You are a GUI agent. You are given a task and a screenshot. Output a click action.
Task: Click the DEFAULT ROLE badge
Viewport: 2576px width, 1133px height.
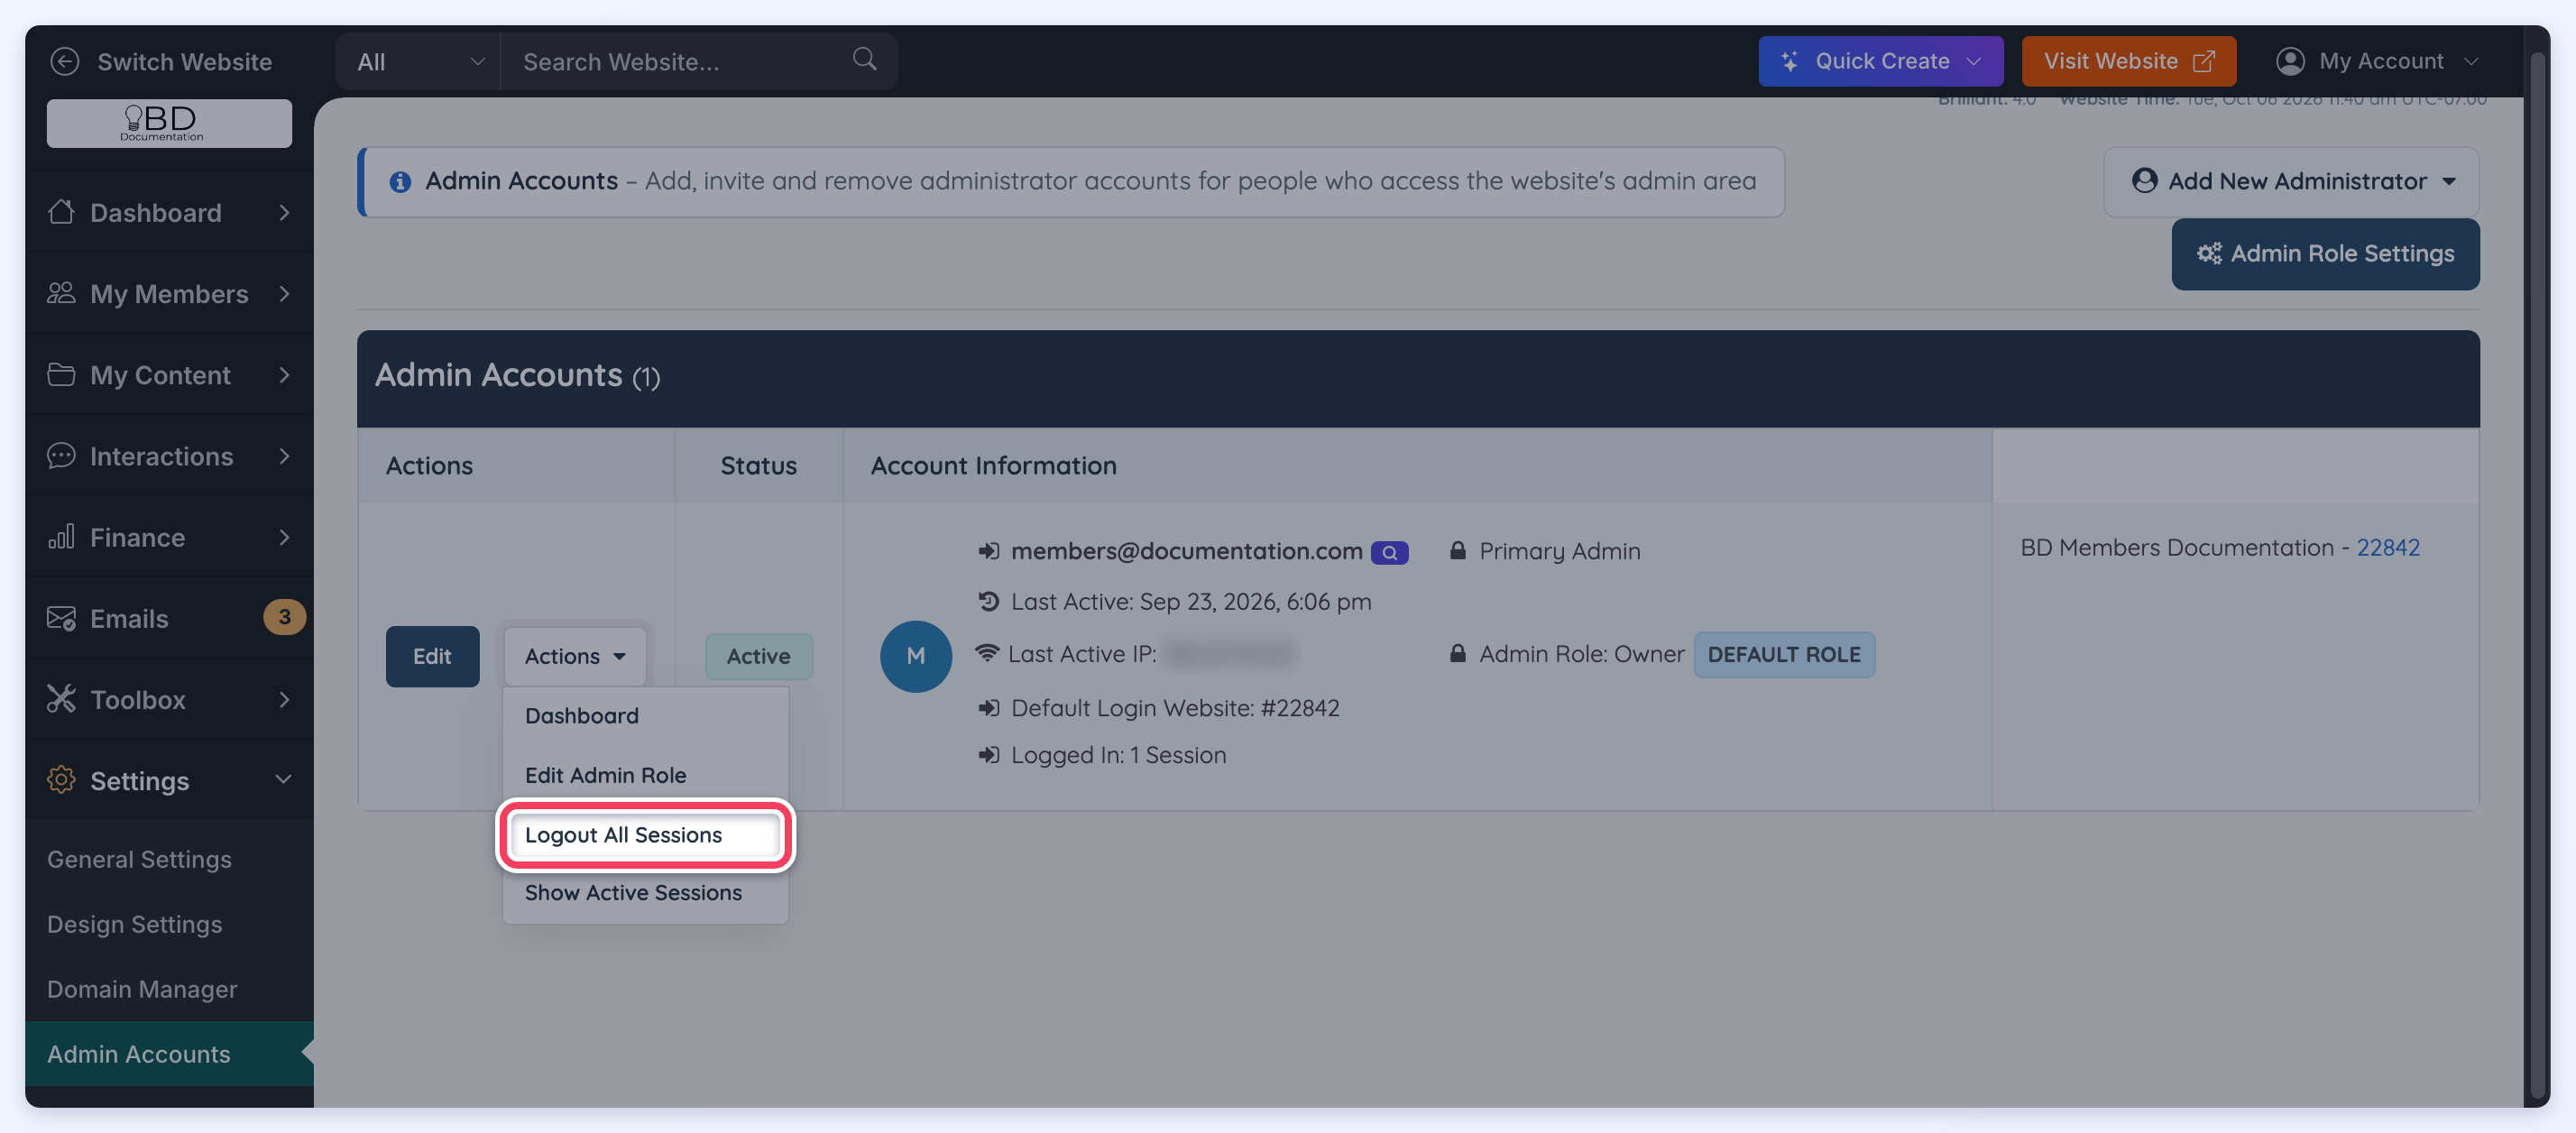click(x=1784, y=655)
